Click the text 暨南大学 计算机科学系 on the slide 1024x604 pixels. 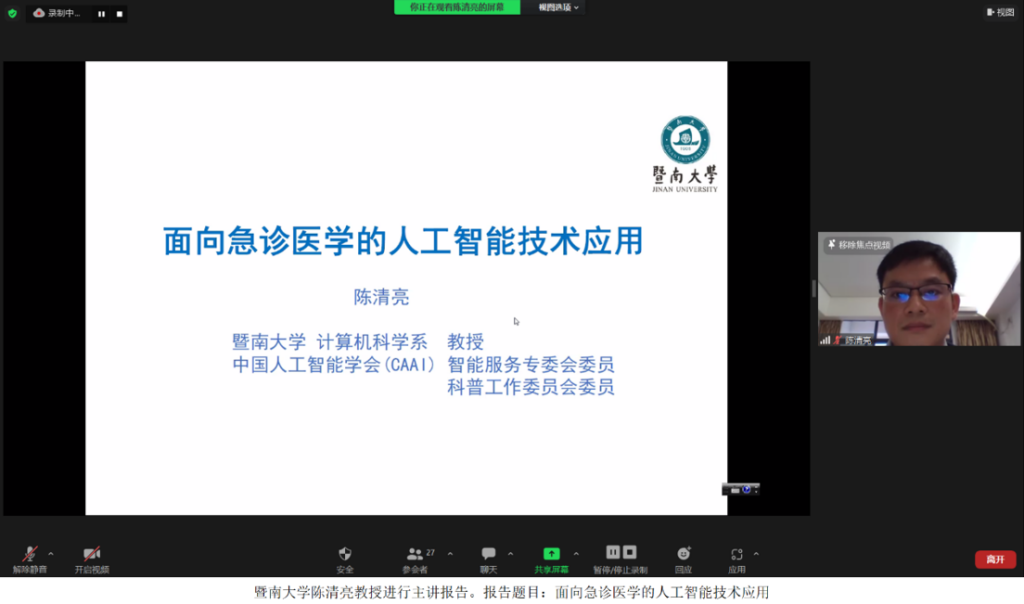(x=330, y=342)
